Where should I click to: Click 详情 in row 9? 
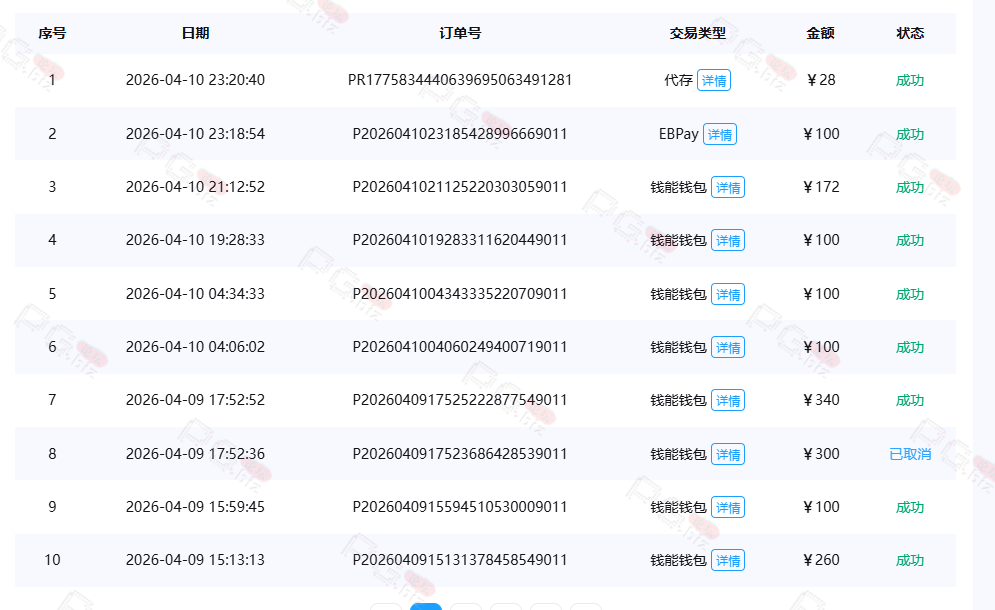tap(727, 507)
